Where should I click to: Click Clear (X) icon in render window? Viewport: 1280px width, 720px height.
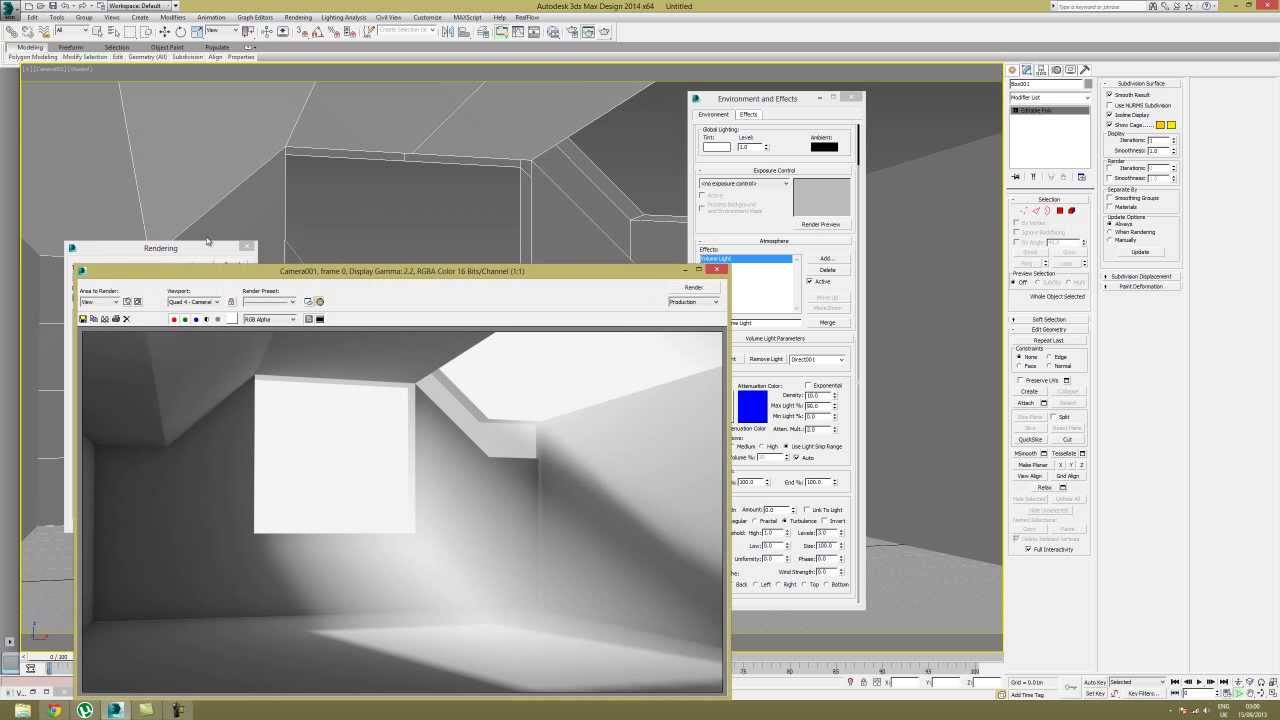coord(127,319)
